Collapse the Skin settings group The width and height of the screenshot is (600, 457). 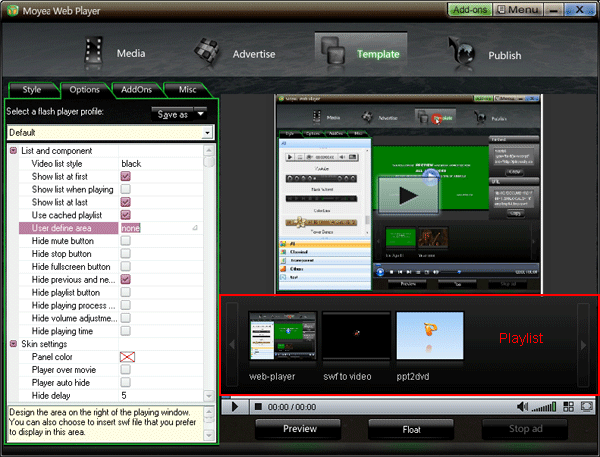(x=13, y=344)
